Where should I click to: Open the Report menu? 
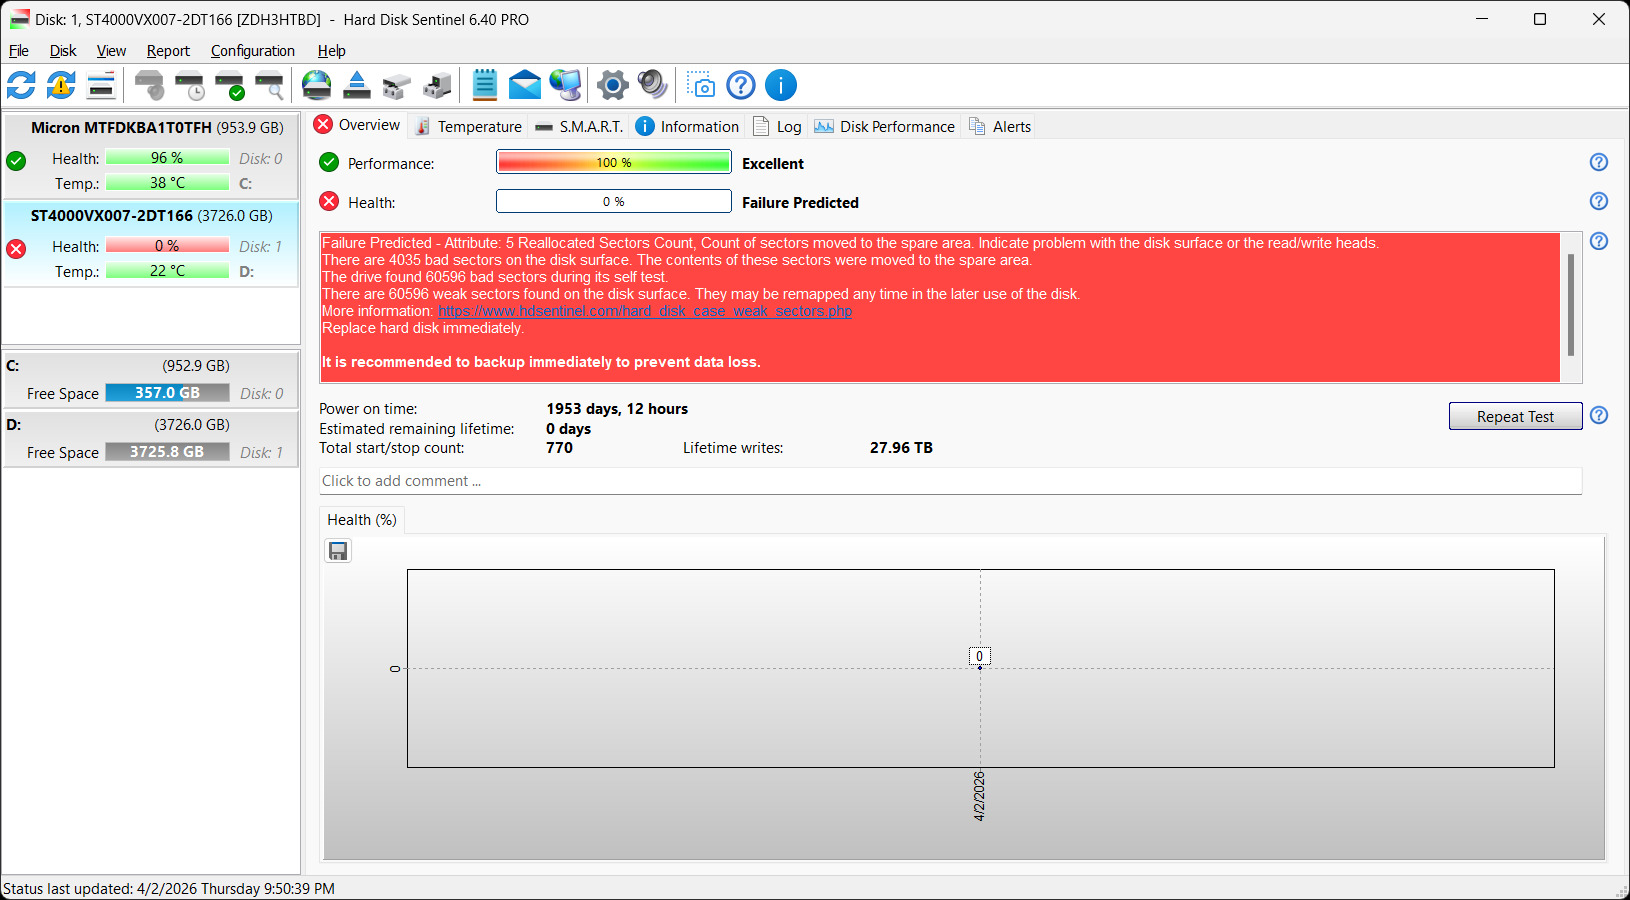(x=168, y=51)
